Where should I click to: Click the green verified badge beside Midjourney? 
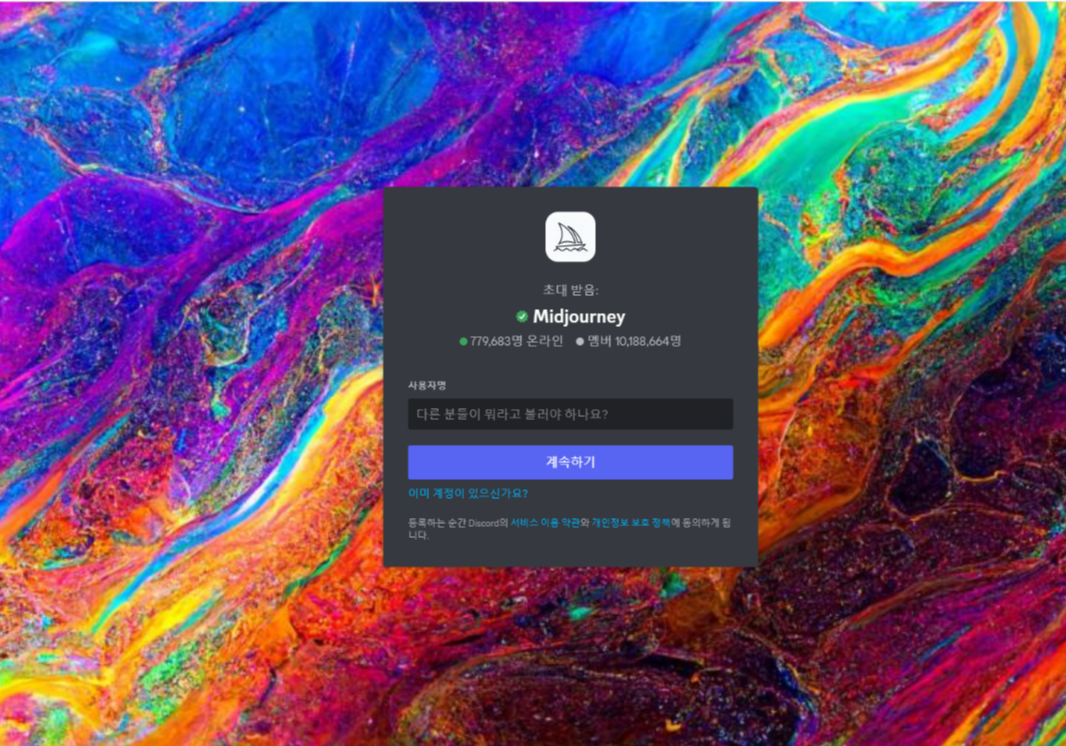(521, 316)
